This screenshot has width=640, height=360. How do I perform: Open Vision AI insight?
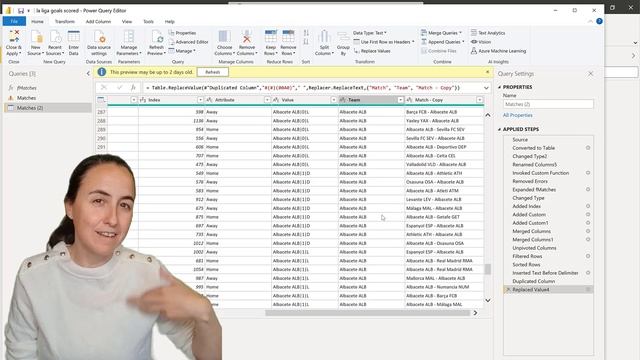pyautogui.click(x=481, y=42)
